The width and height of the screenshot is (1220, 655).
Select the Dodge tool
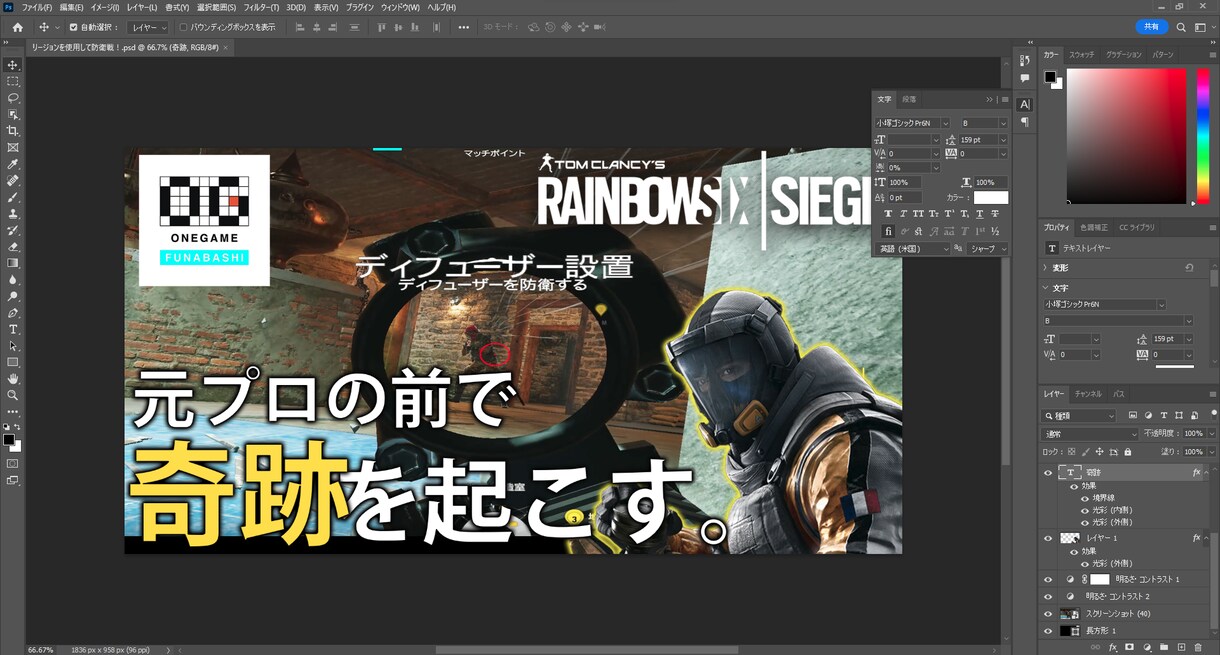13,296
